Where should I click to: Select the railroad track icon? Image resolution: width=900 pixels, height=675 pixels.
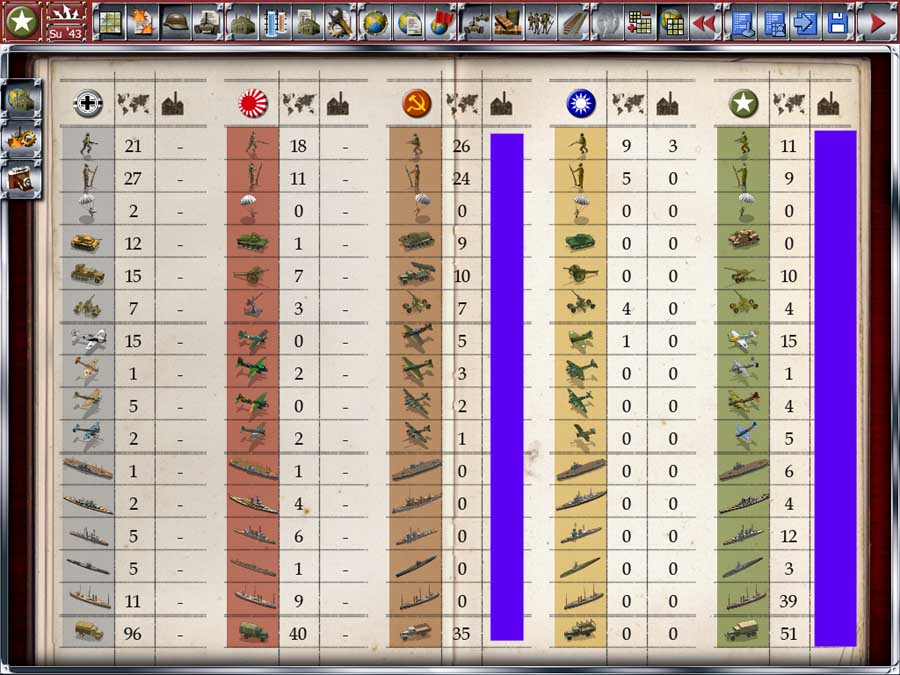(573, 22)
